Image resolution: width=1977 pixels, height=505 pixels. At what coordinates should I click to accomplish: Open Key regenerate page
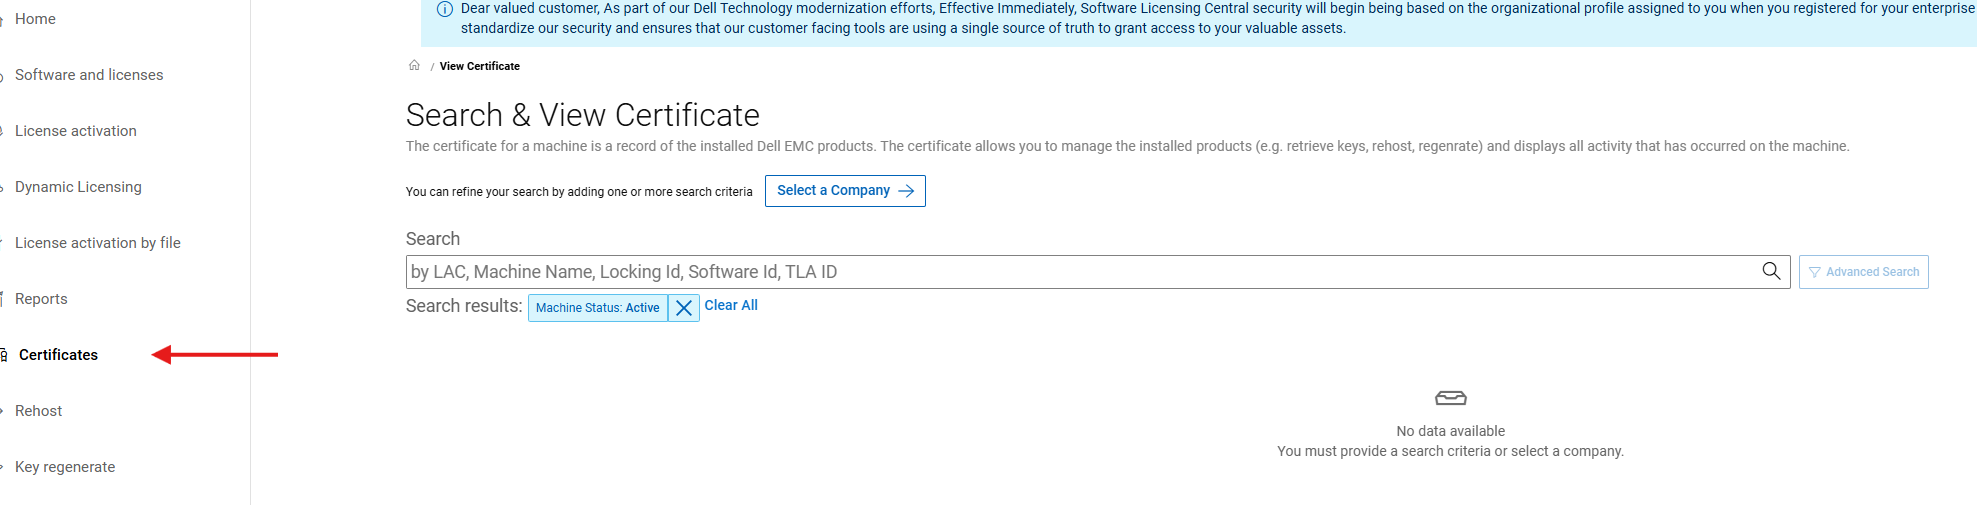coord(65,467)
